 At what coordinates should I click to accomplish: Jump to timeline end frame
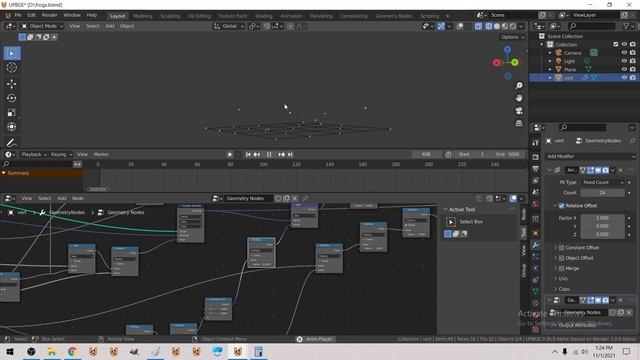point(290,155)
